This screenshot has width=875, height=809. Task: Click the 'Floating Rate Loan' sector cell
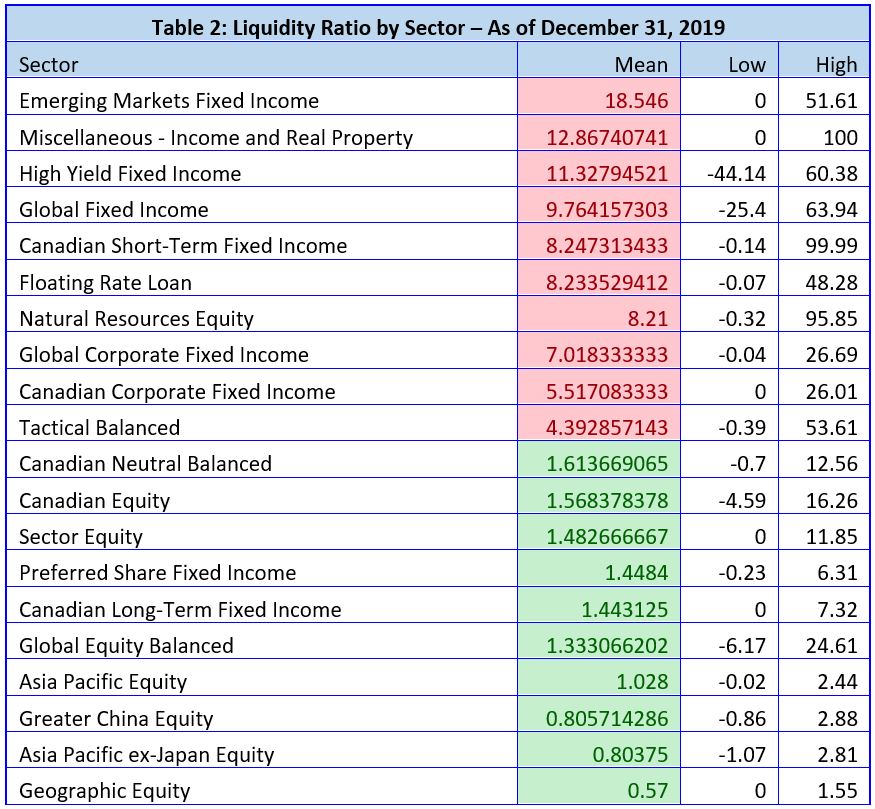tap(105, 283)
